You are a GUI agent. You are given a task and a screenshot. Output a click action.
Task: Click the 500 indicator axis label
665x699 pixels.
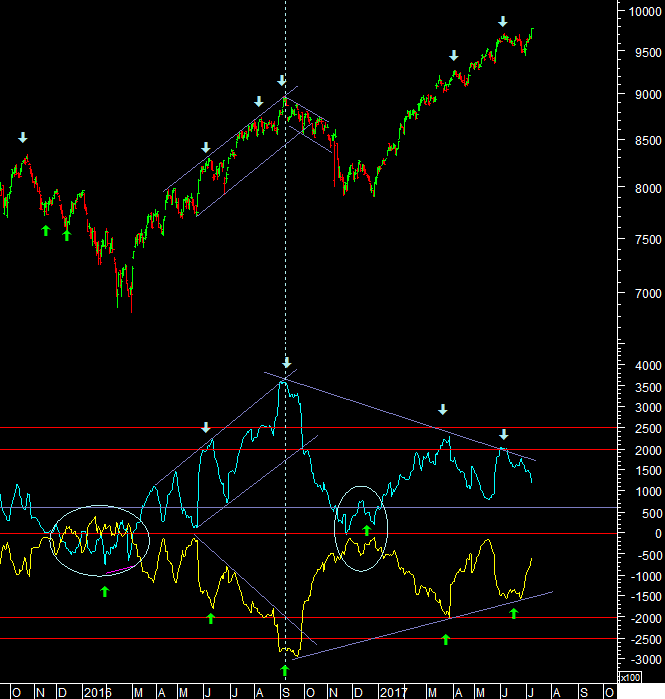click(651, 514)
